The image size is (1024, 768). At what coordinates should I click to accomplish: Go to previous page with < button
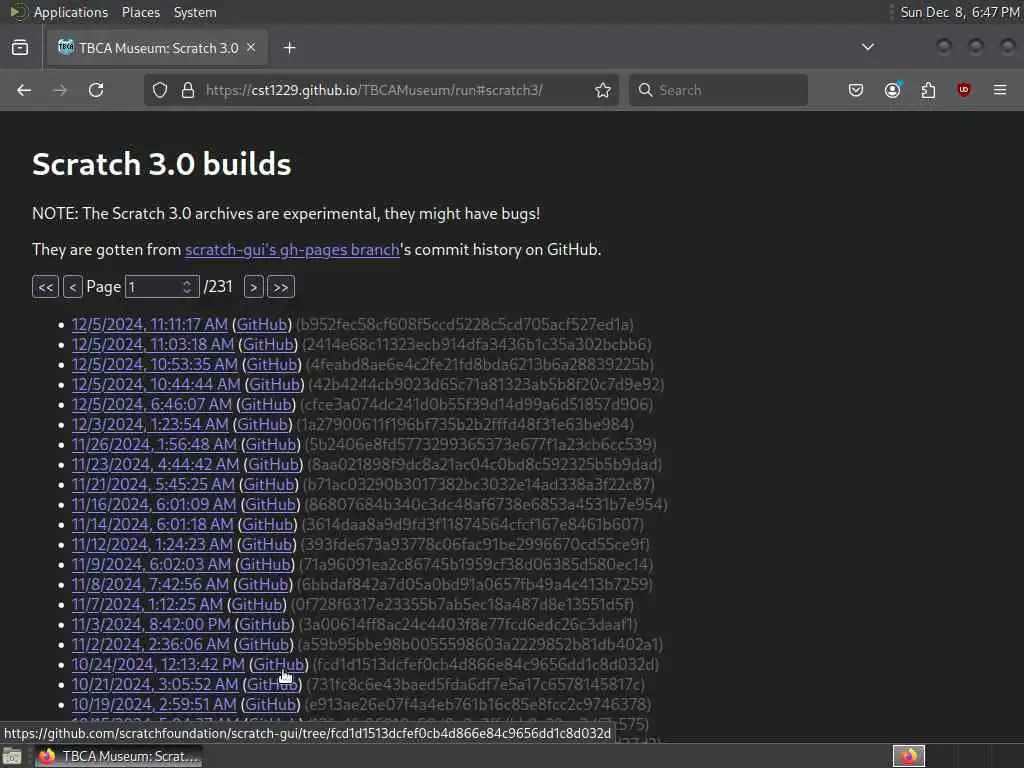[x=72, y=287]
